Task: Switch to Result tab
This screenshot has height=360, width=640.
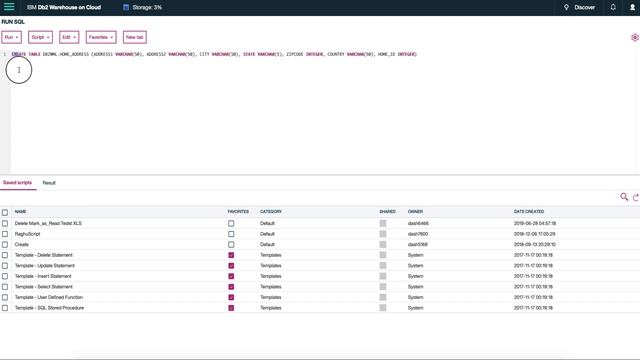Action: point(49,183)
